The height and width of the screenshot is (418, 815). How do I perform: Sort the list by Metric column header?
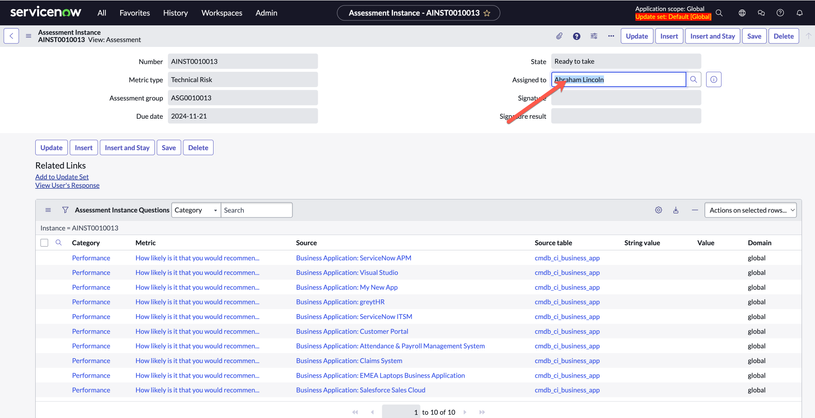(146, 243)
